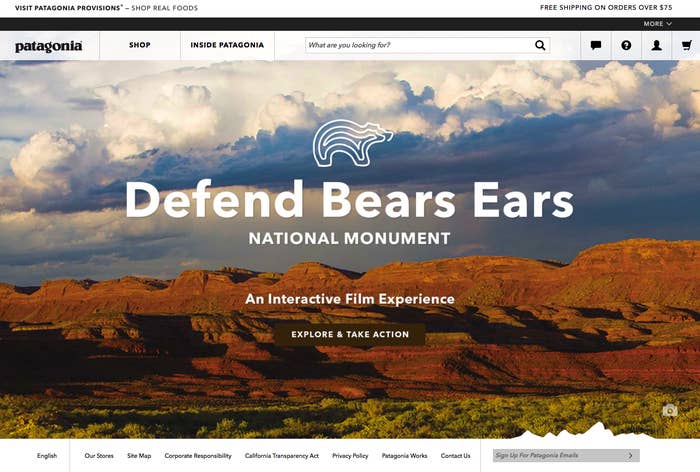
Task: Open the Site Map link
Action: click(x=139, y=455)
